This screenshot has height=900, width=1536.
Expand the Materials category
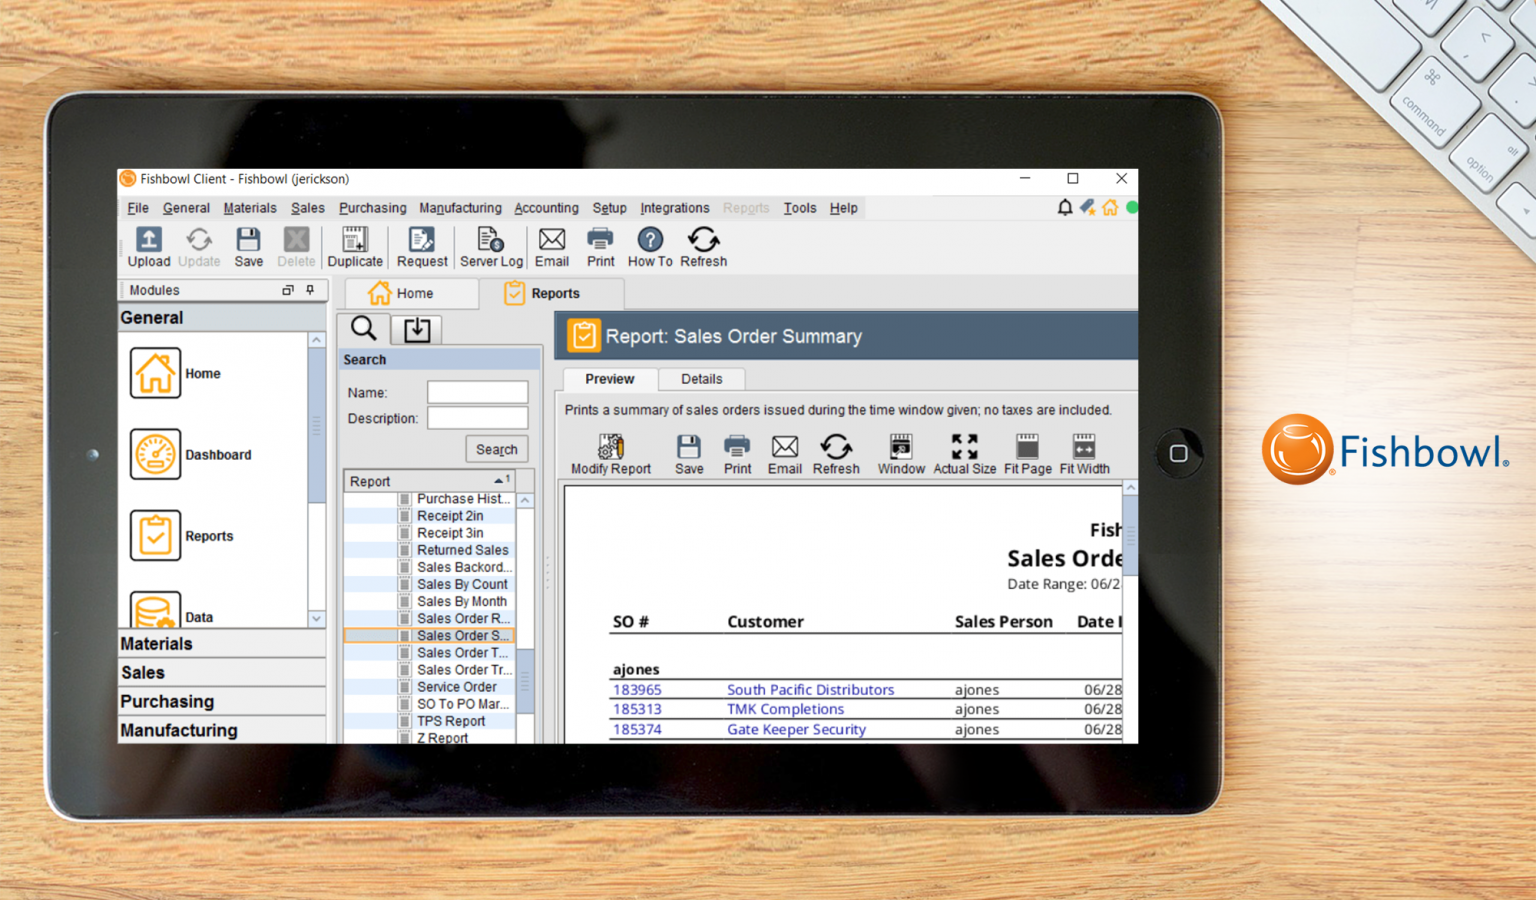coord(156,643)
